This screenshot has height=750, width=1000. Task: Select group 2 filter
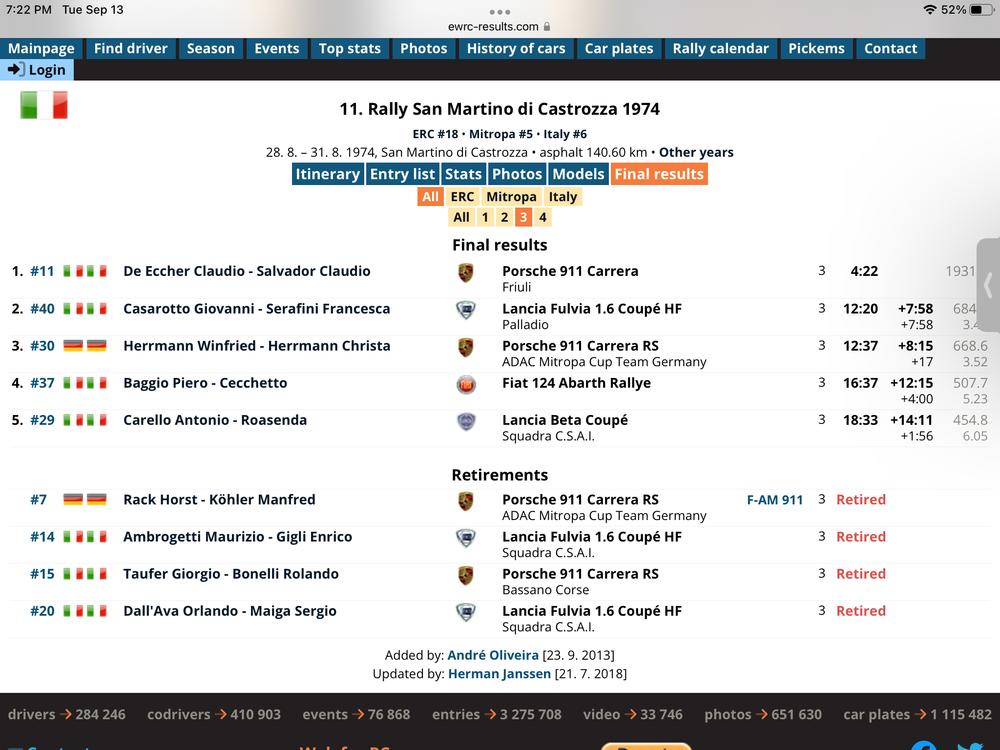504,217
